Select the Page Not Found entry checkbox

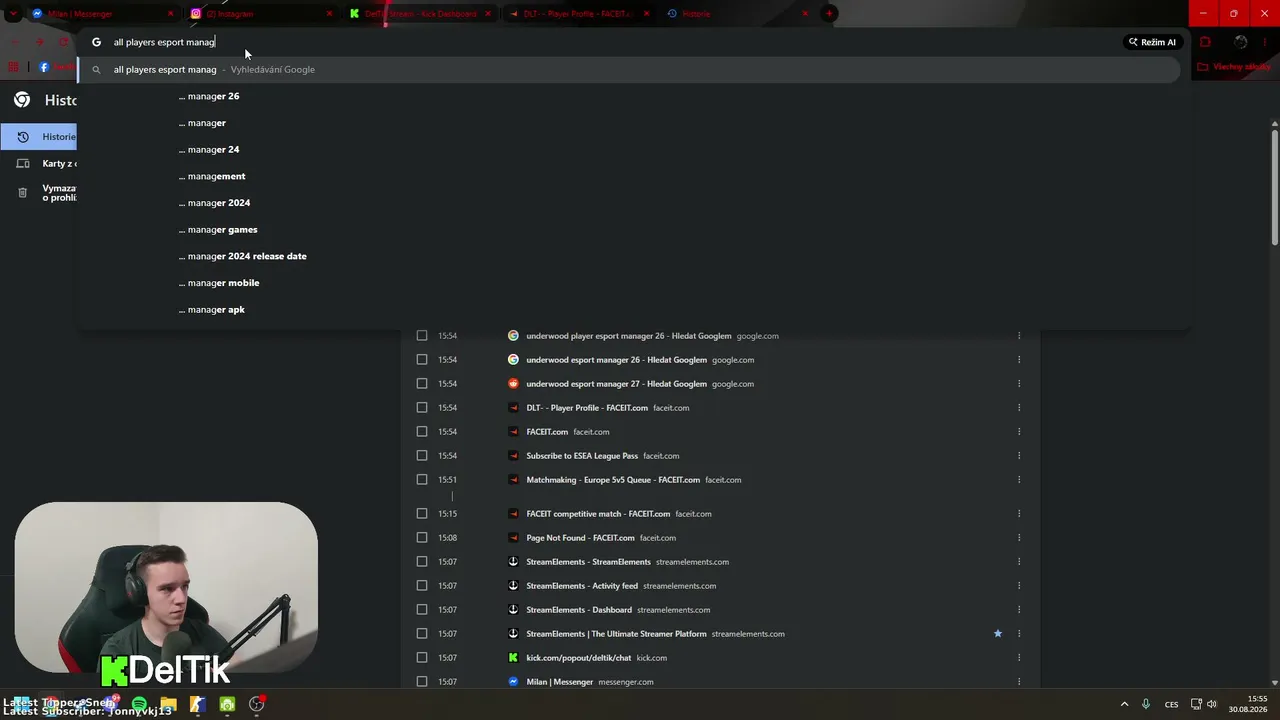(x=422, y=538)
